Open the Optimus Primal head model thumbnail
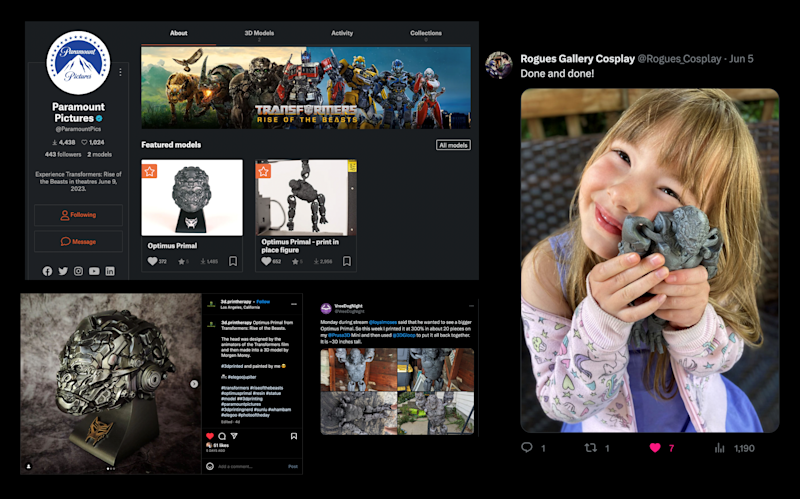This screenshot has height=499, width=800. point(192,197)
